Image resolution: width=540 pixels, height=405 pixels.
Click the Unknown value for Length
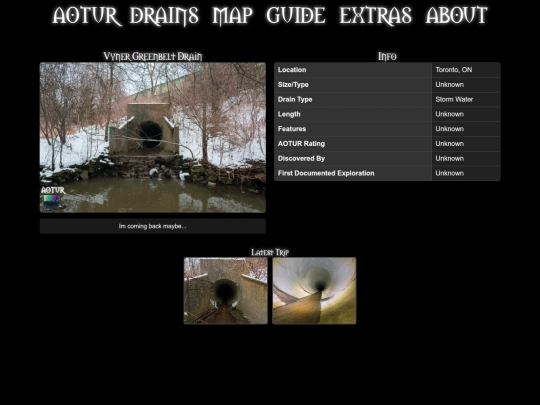(449, 114)
